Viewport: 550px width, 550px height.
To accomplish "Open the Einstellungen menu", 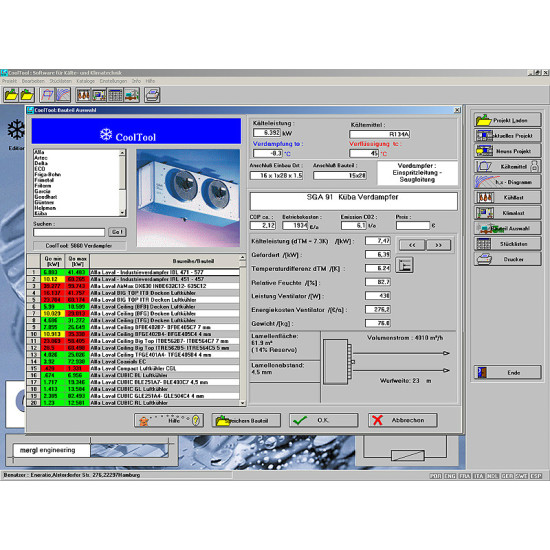I will [113, 81].
